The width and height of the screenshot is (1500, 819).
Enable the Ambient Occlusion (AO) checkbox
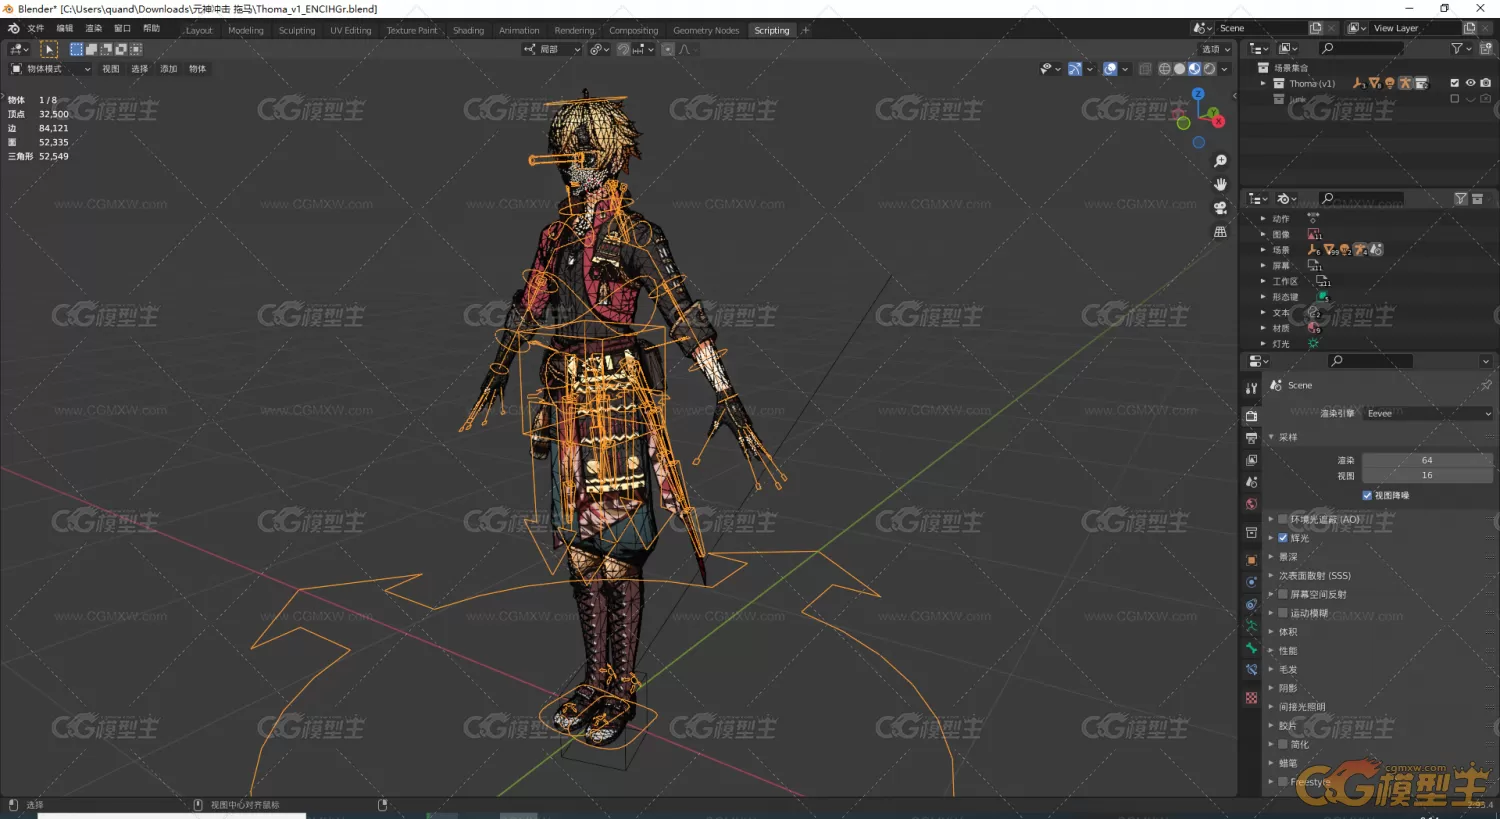1283,519
